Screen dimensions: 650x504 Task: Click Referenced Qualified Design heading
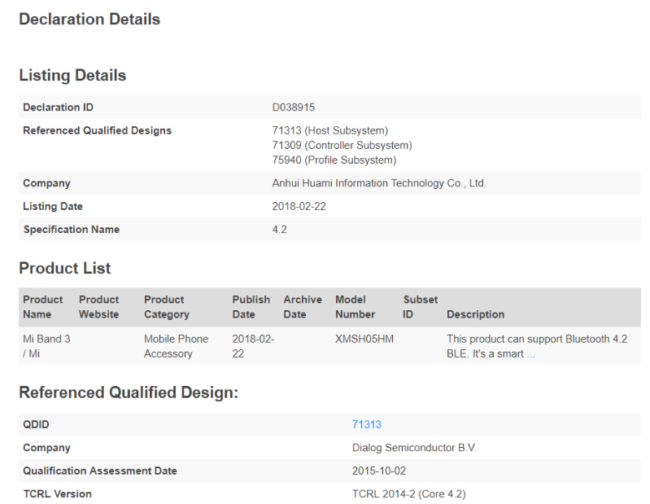point(129,393)
